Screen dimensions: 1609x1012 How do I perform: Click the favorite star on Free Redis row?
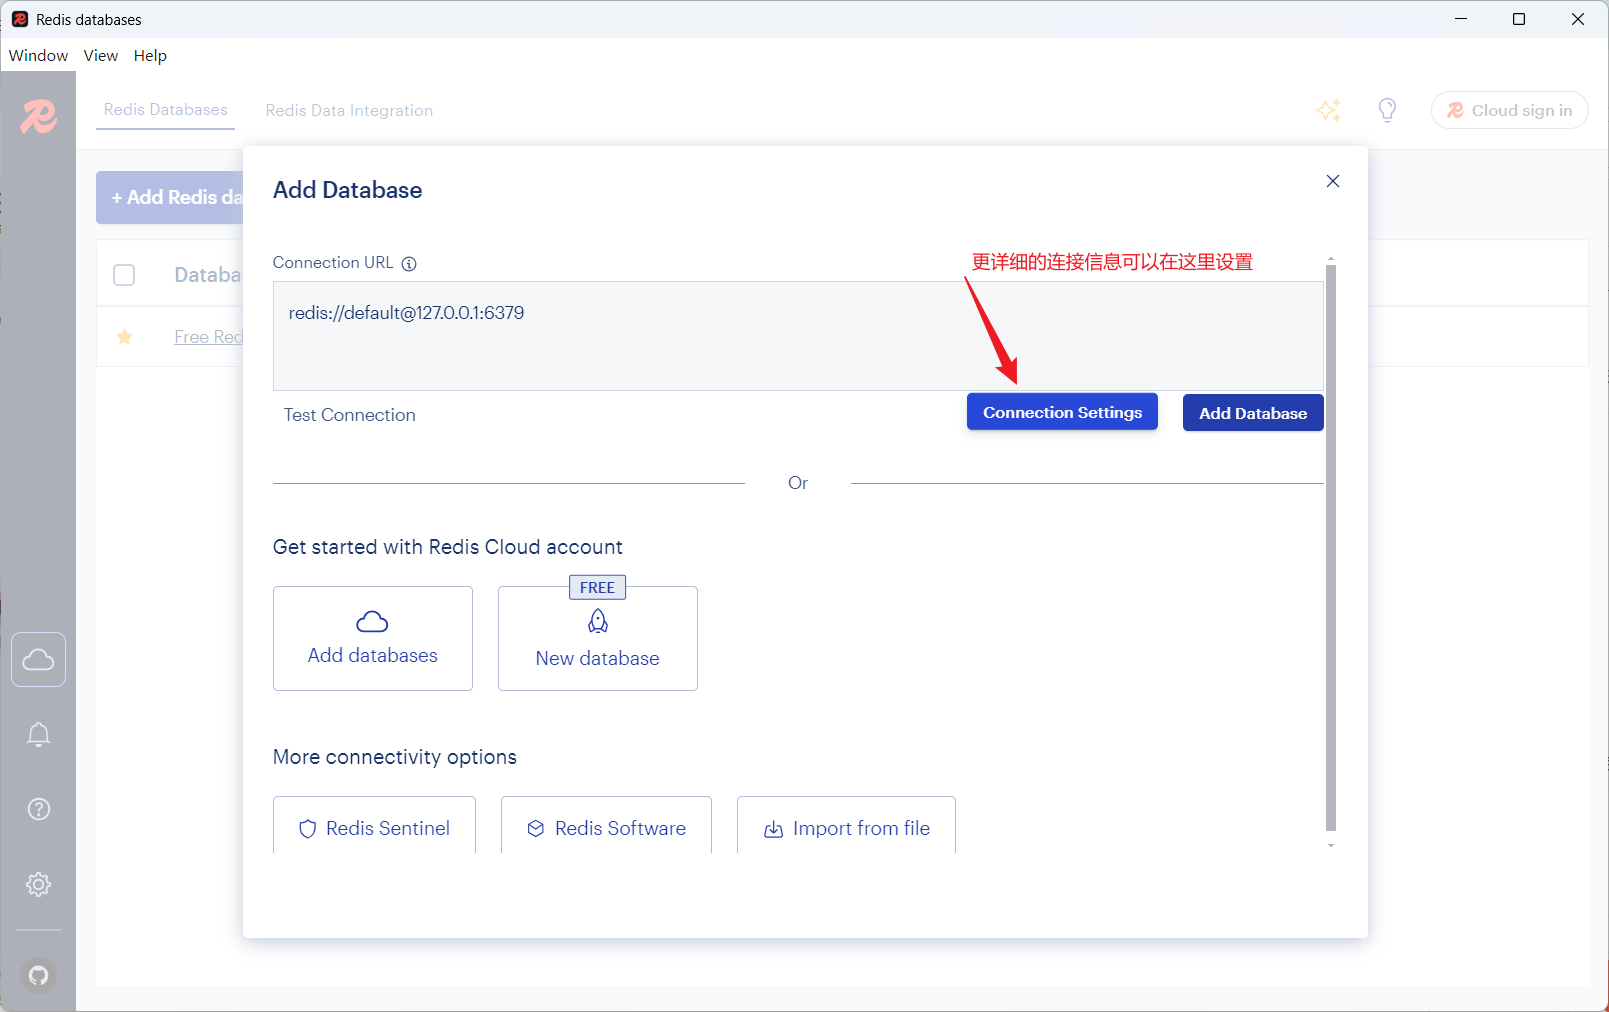tap(124, 337)
